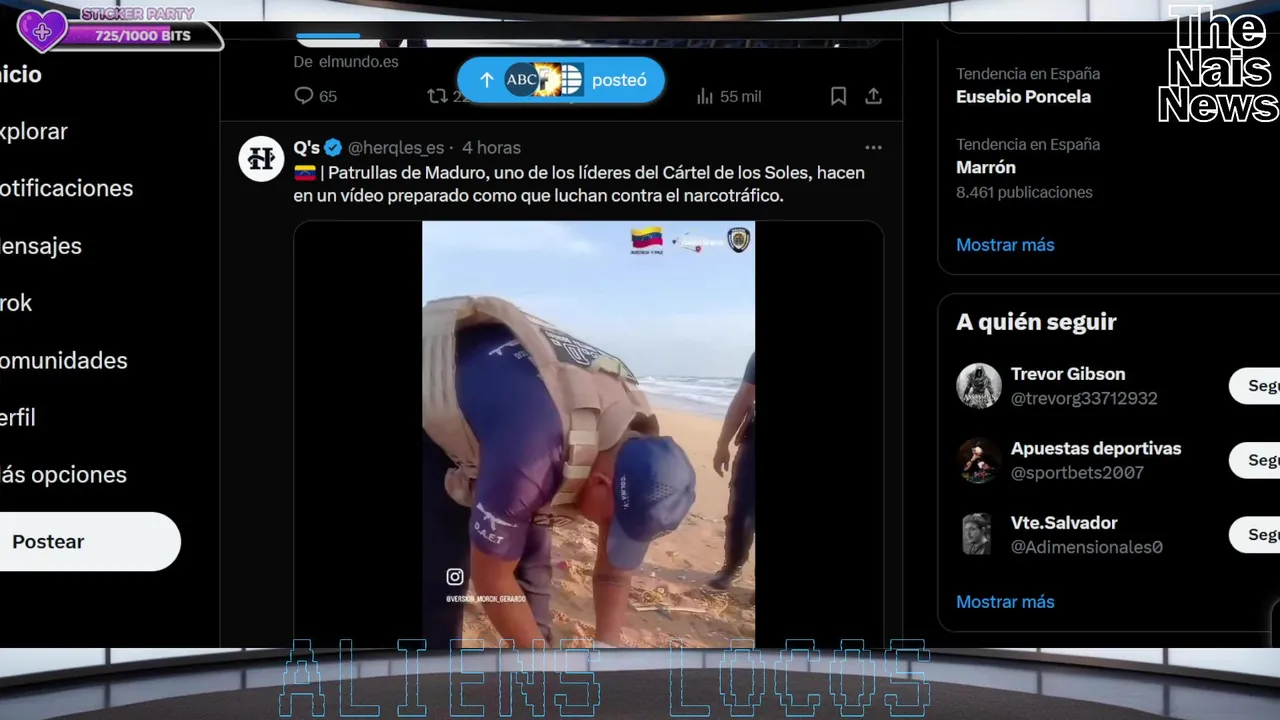Open the @herqles_es handle link
Viewport: 1280px width, 720px height.
click(396, 147)
